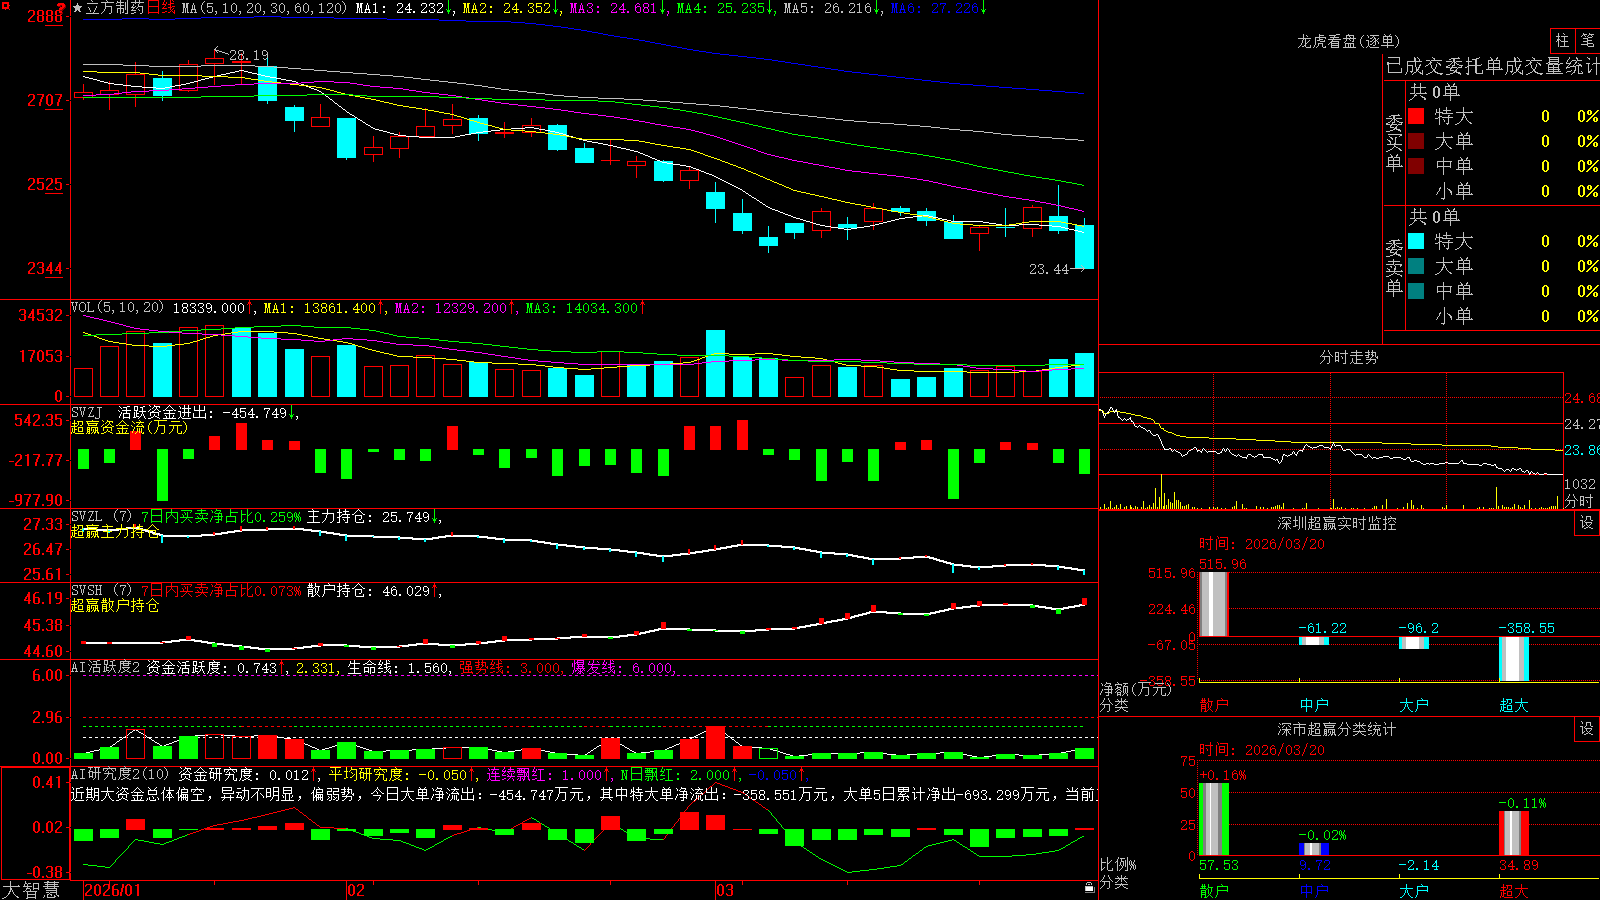The image size is (1600, 900).
Task: Click the SVZL 主力持仓 indicator title
Action: [255, 517]
